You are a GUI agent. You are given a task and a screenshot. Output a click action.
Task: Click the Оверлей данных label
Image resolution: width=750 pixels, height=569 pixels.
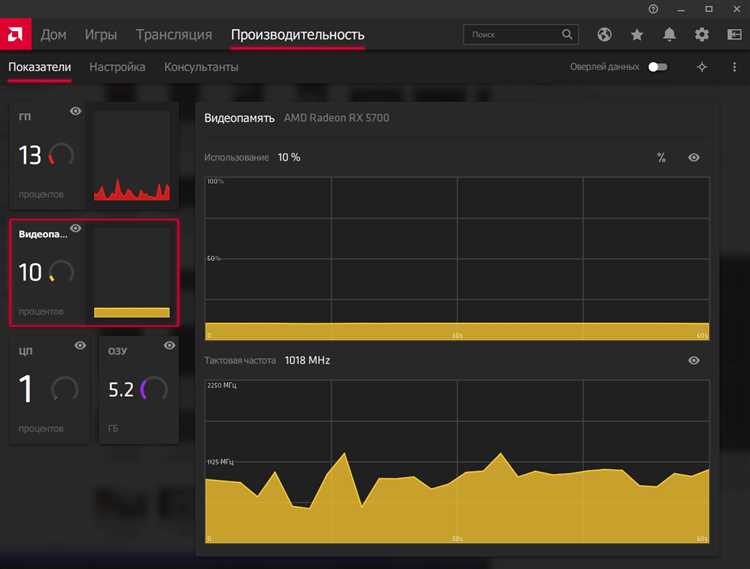coord(604,67)
